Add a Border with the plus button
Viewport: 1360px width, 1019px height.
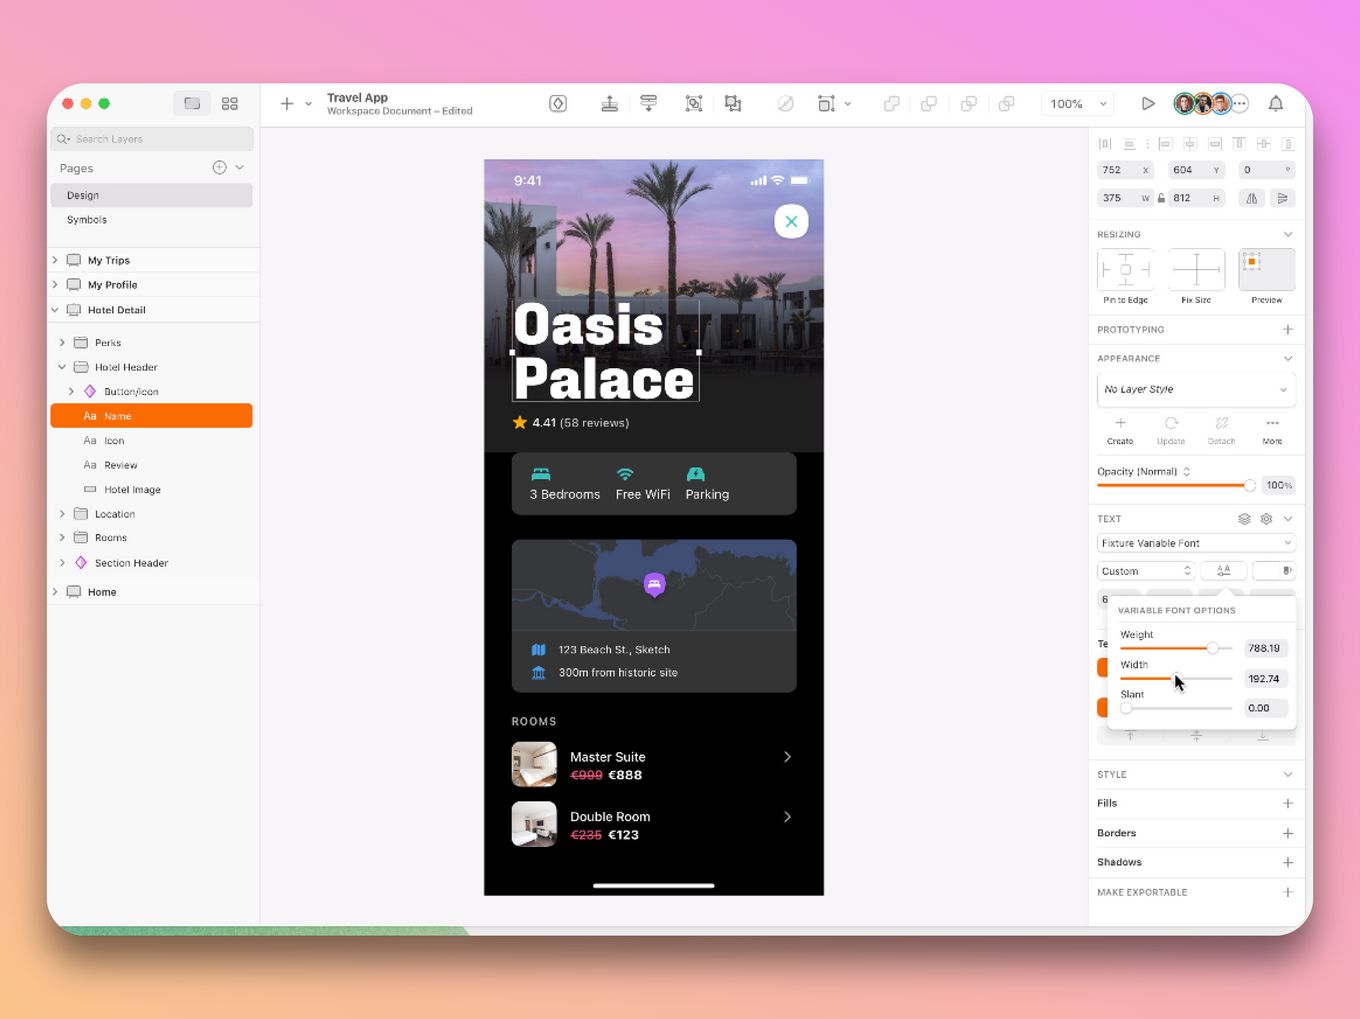[1288, 833]
